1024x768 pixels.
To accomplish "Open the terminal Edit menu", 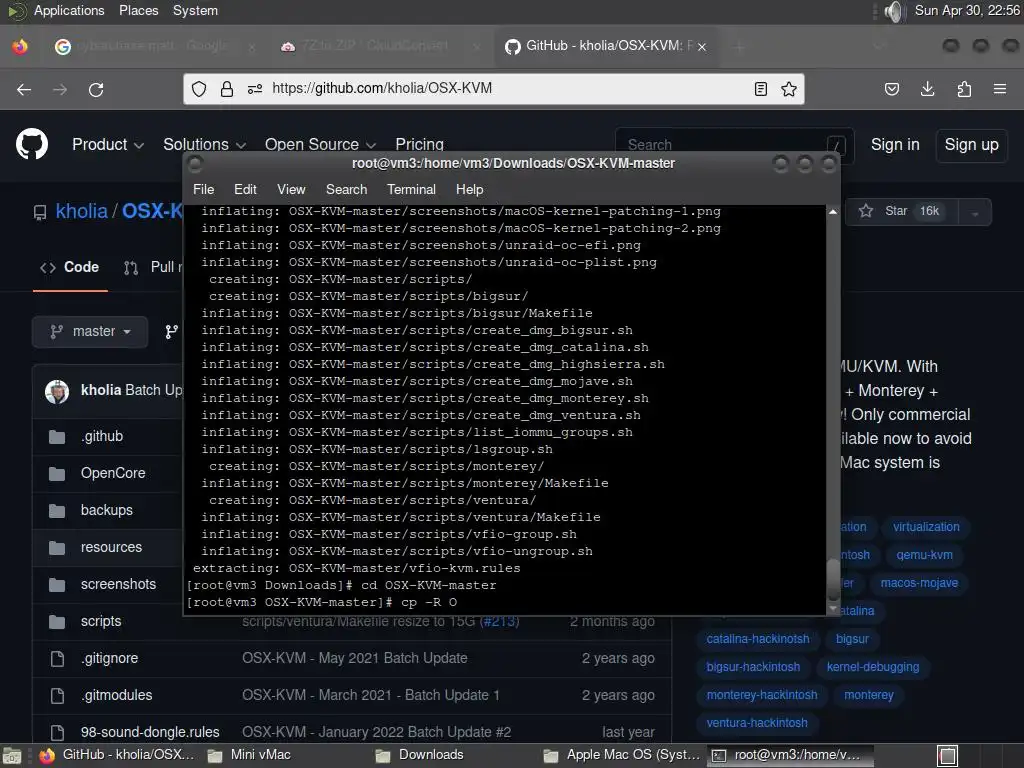I will pyautogui.click(x=245, y=189).
